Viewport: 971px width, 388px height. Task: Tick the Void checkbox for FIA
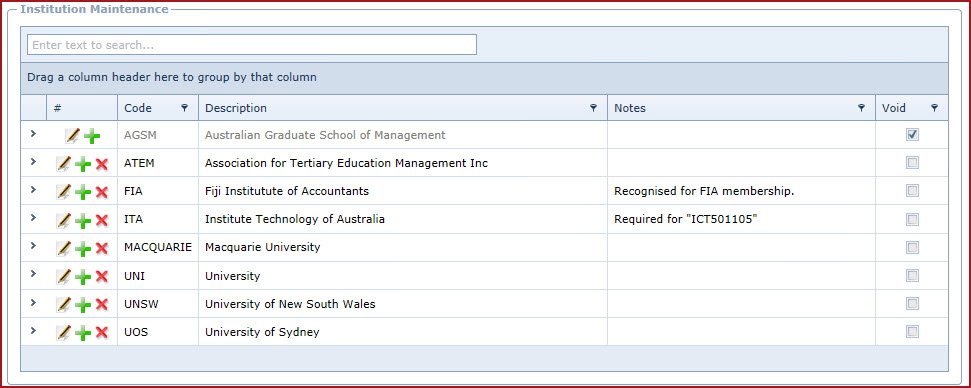pyautogui.click(x=912, y=191)
